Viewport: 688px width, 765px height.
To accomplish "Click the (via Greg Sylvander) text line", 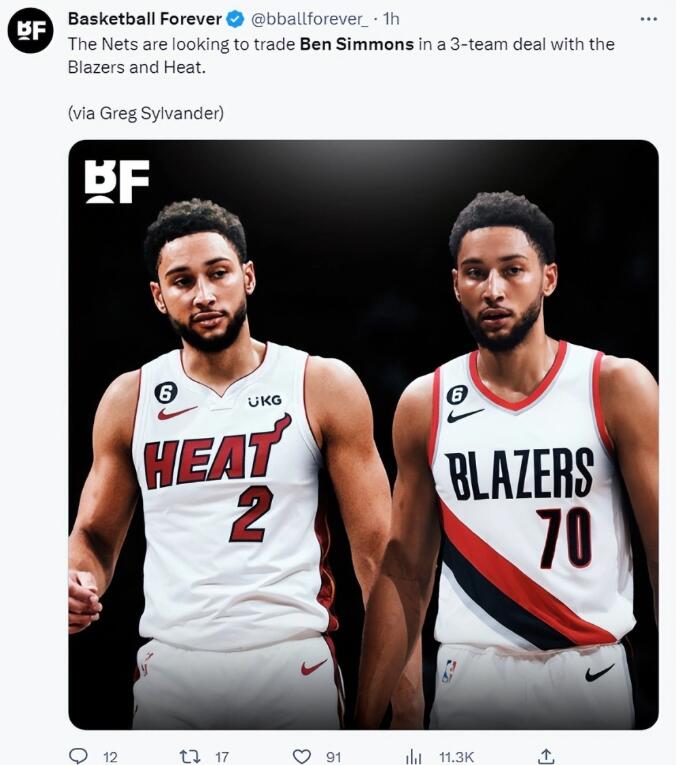I will 146,114.
